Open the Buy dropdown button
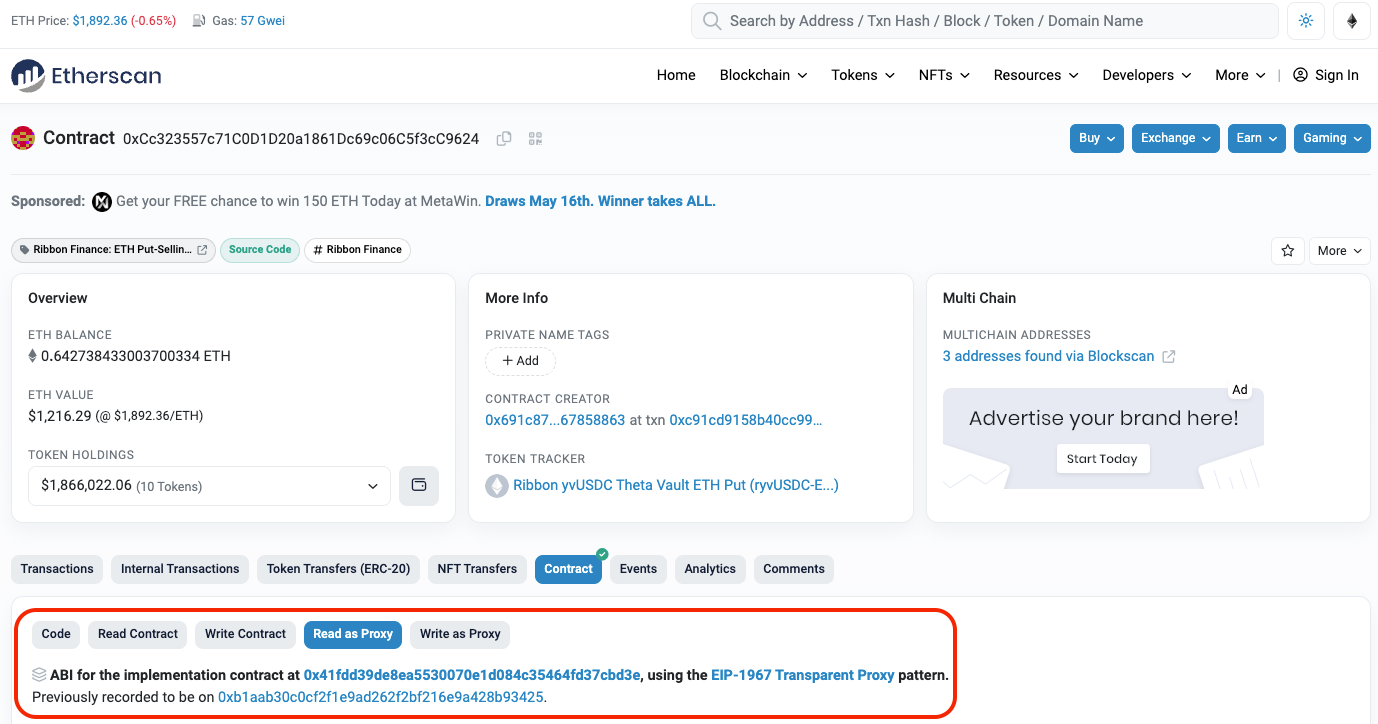This screenshot has width=1378, height=724. tap(1097, 138)
